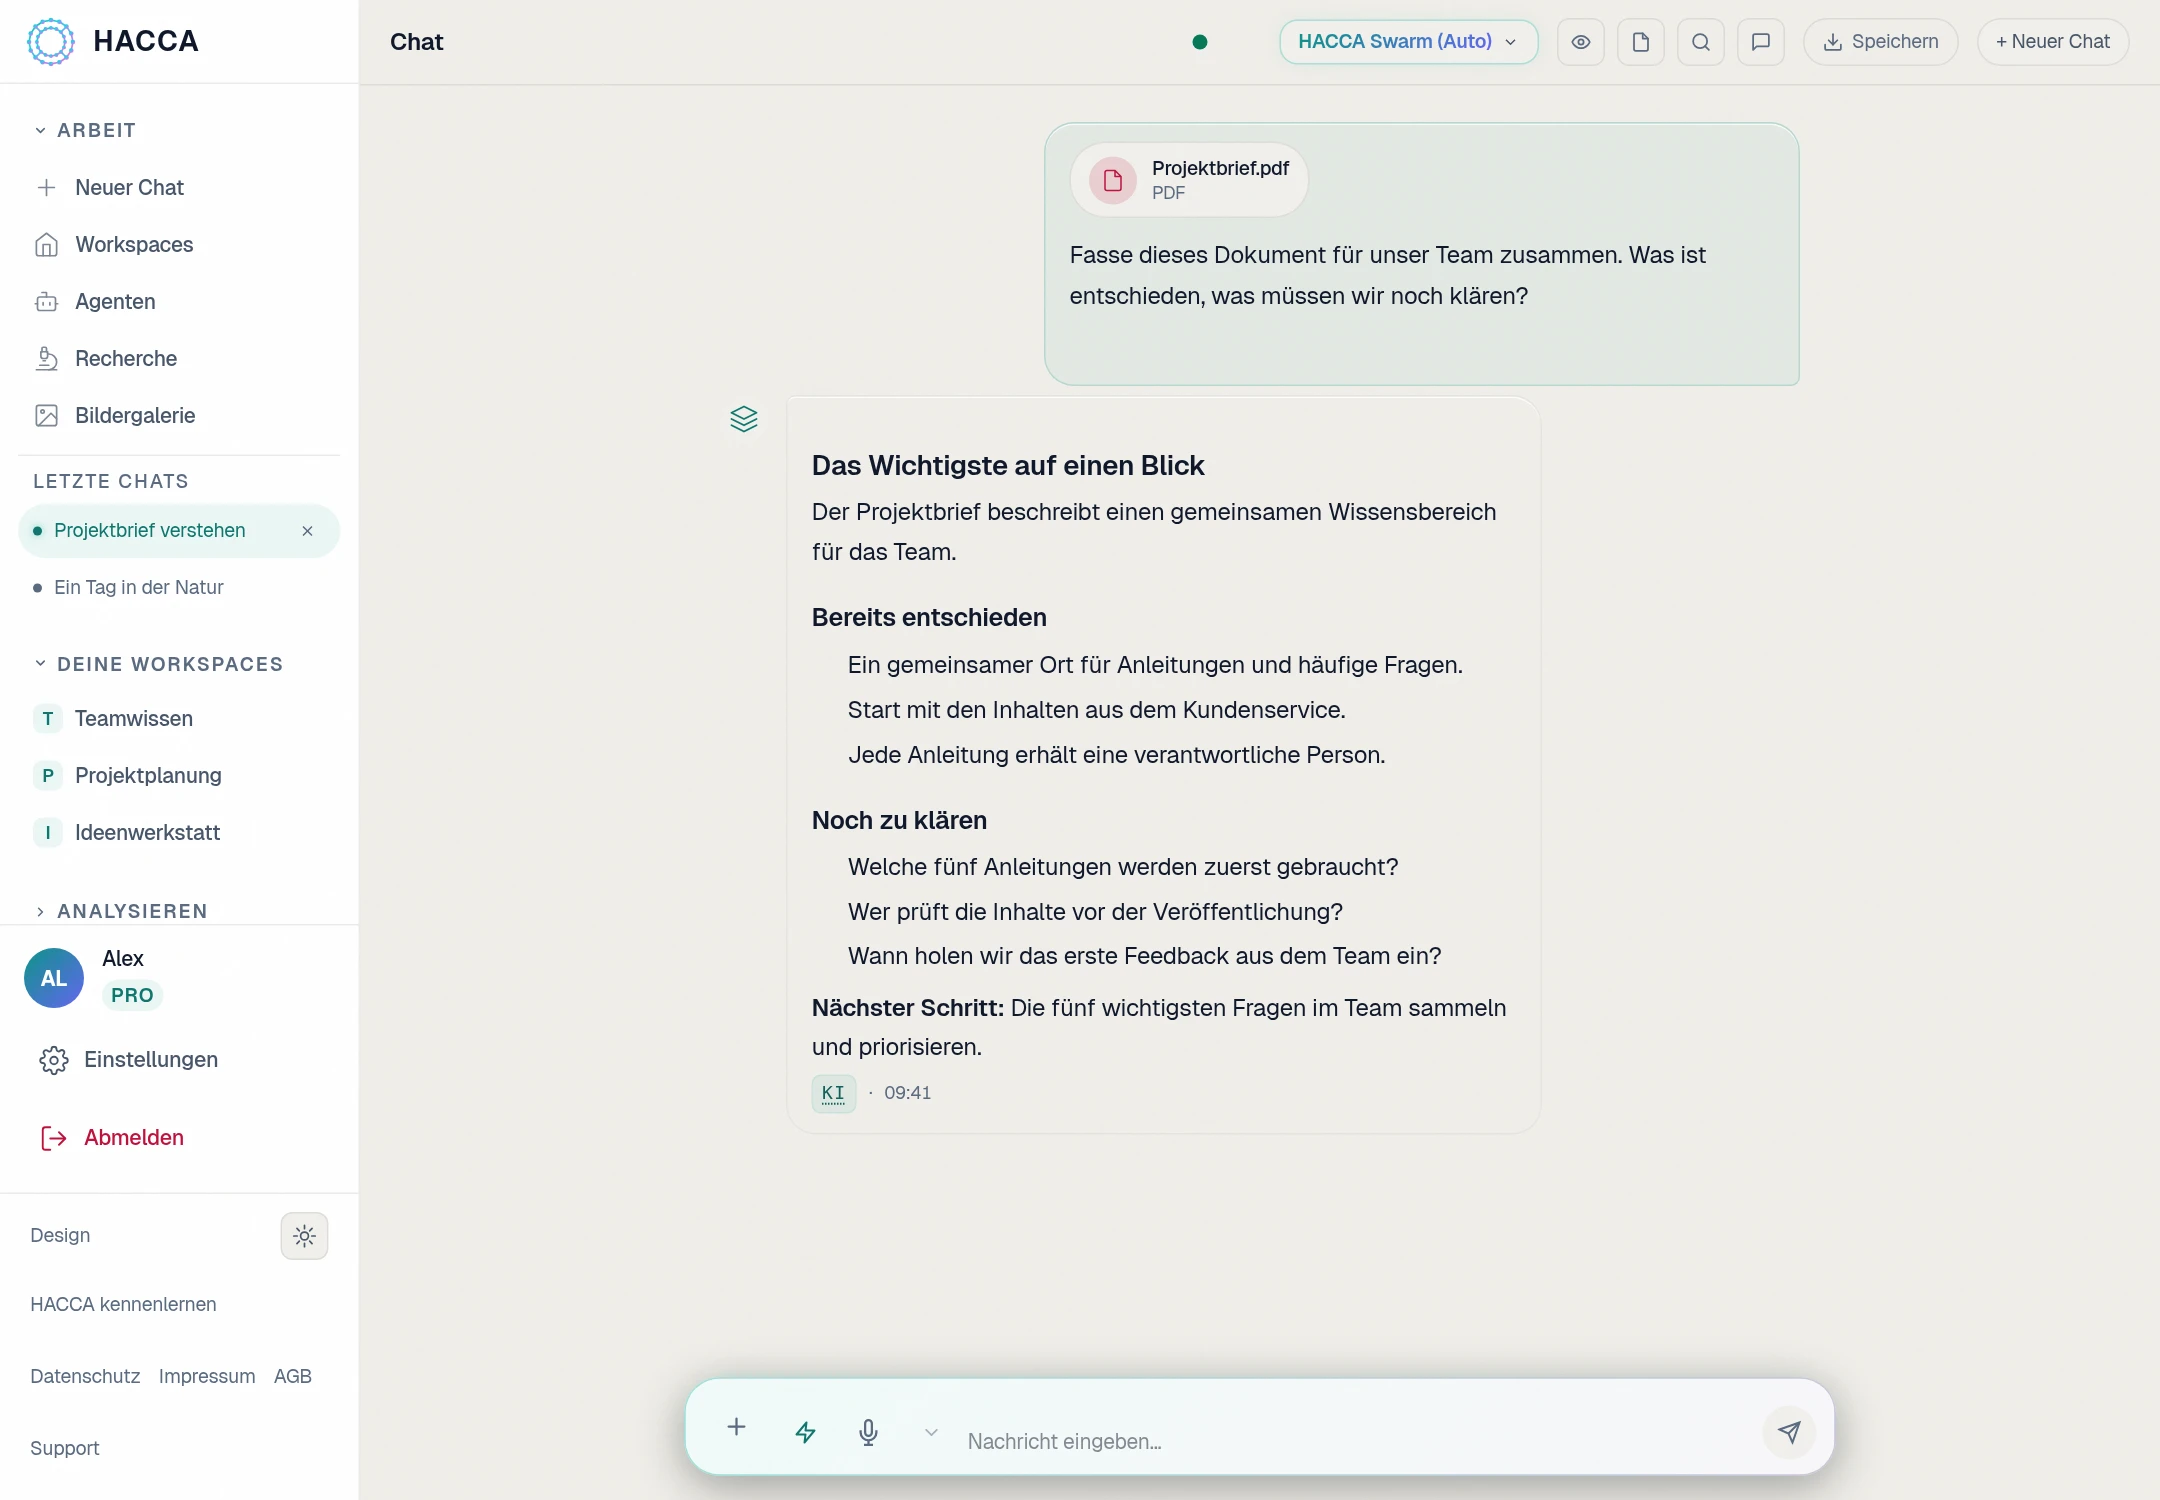Click the Nachricht eingeben input field
This screenshot has height=1500, width=2160.
click(x=1355, y=1441)
